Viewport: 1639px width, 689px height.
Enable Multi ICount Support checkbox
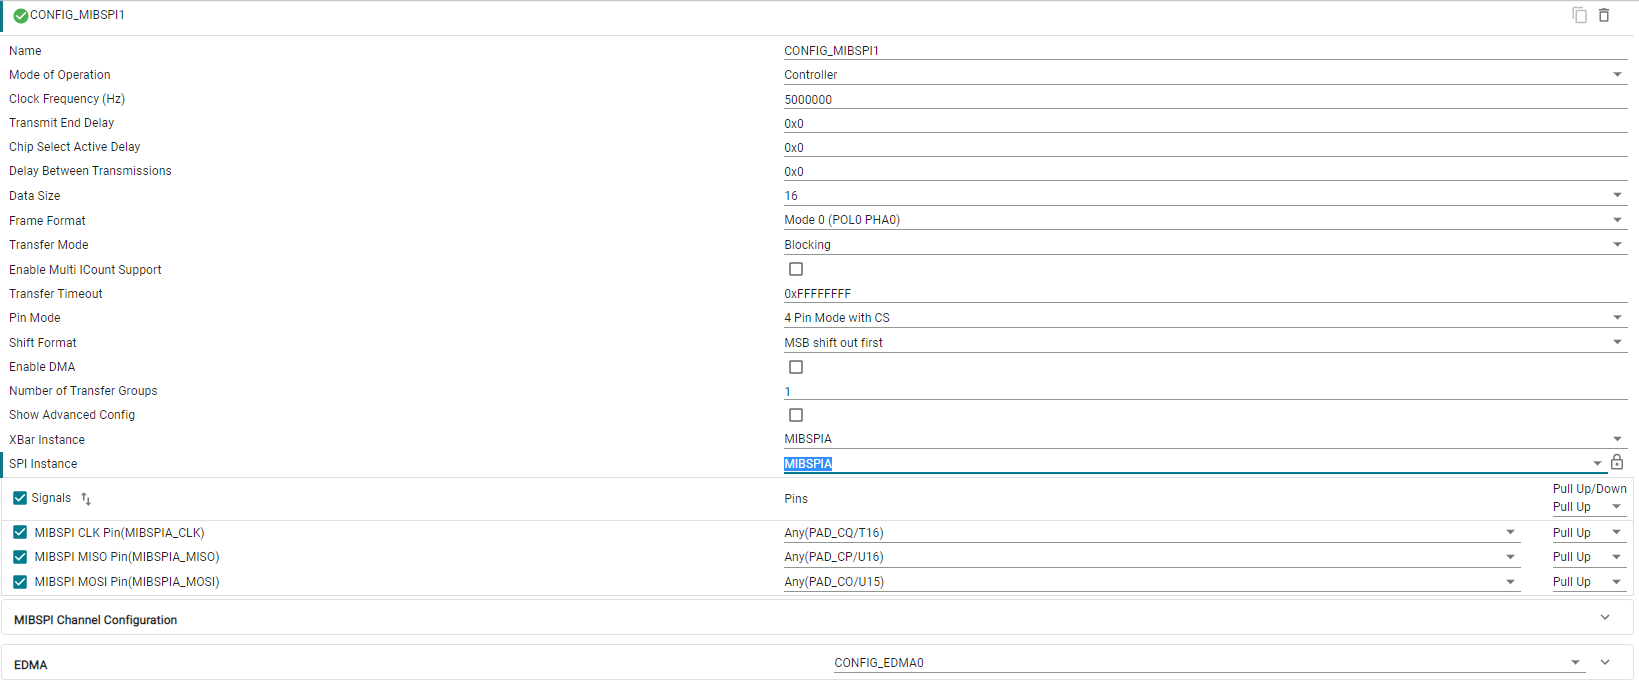pyautogui.click(x=796, y=269)
